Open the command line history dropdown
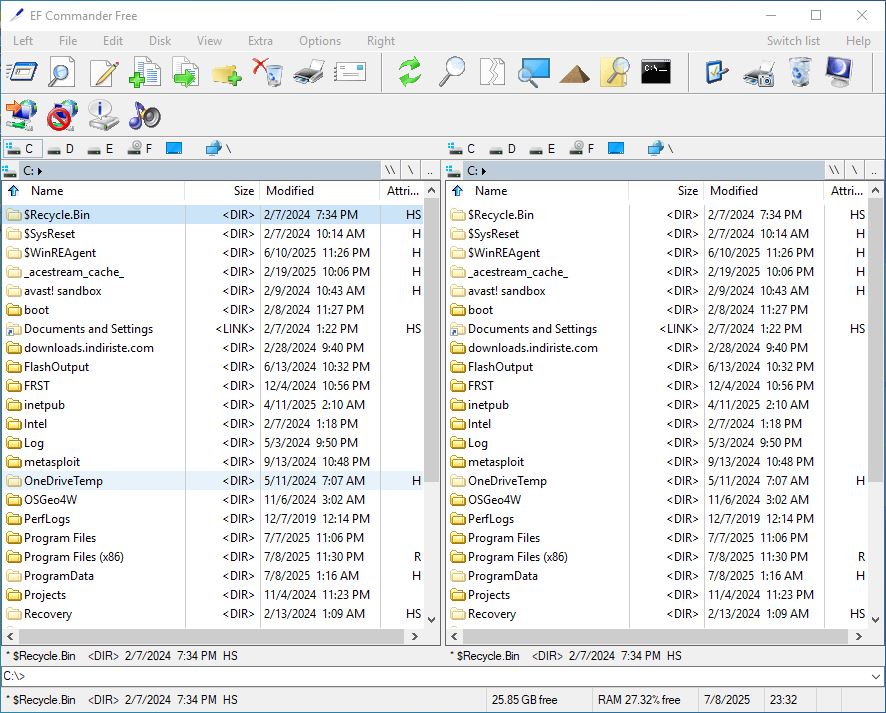Viewport: 886px width, 713px height. click(x=875, y=676)
